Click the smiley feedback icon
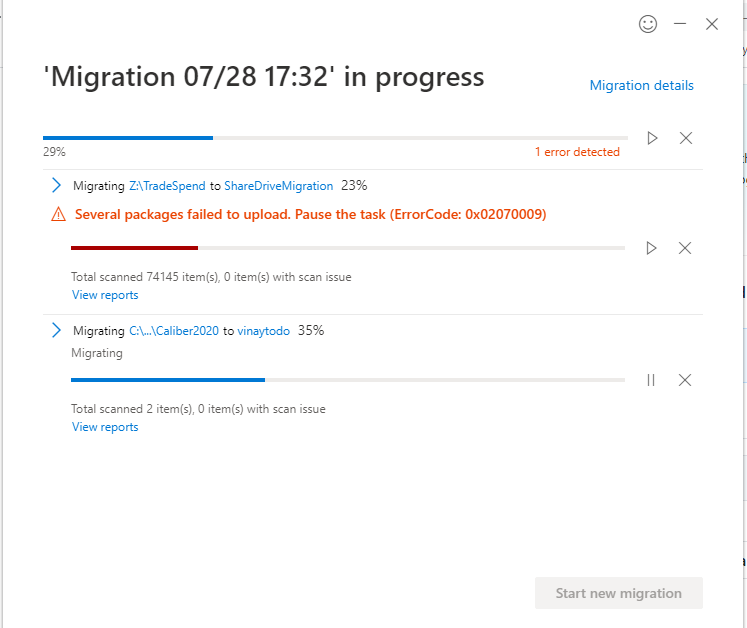The width and height of the screenshot is (747, 628). tap(648, 24)
